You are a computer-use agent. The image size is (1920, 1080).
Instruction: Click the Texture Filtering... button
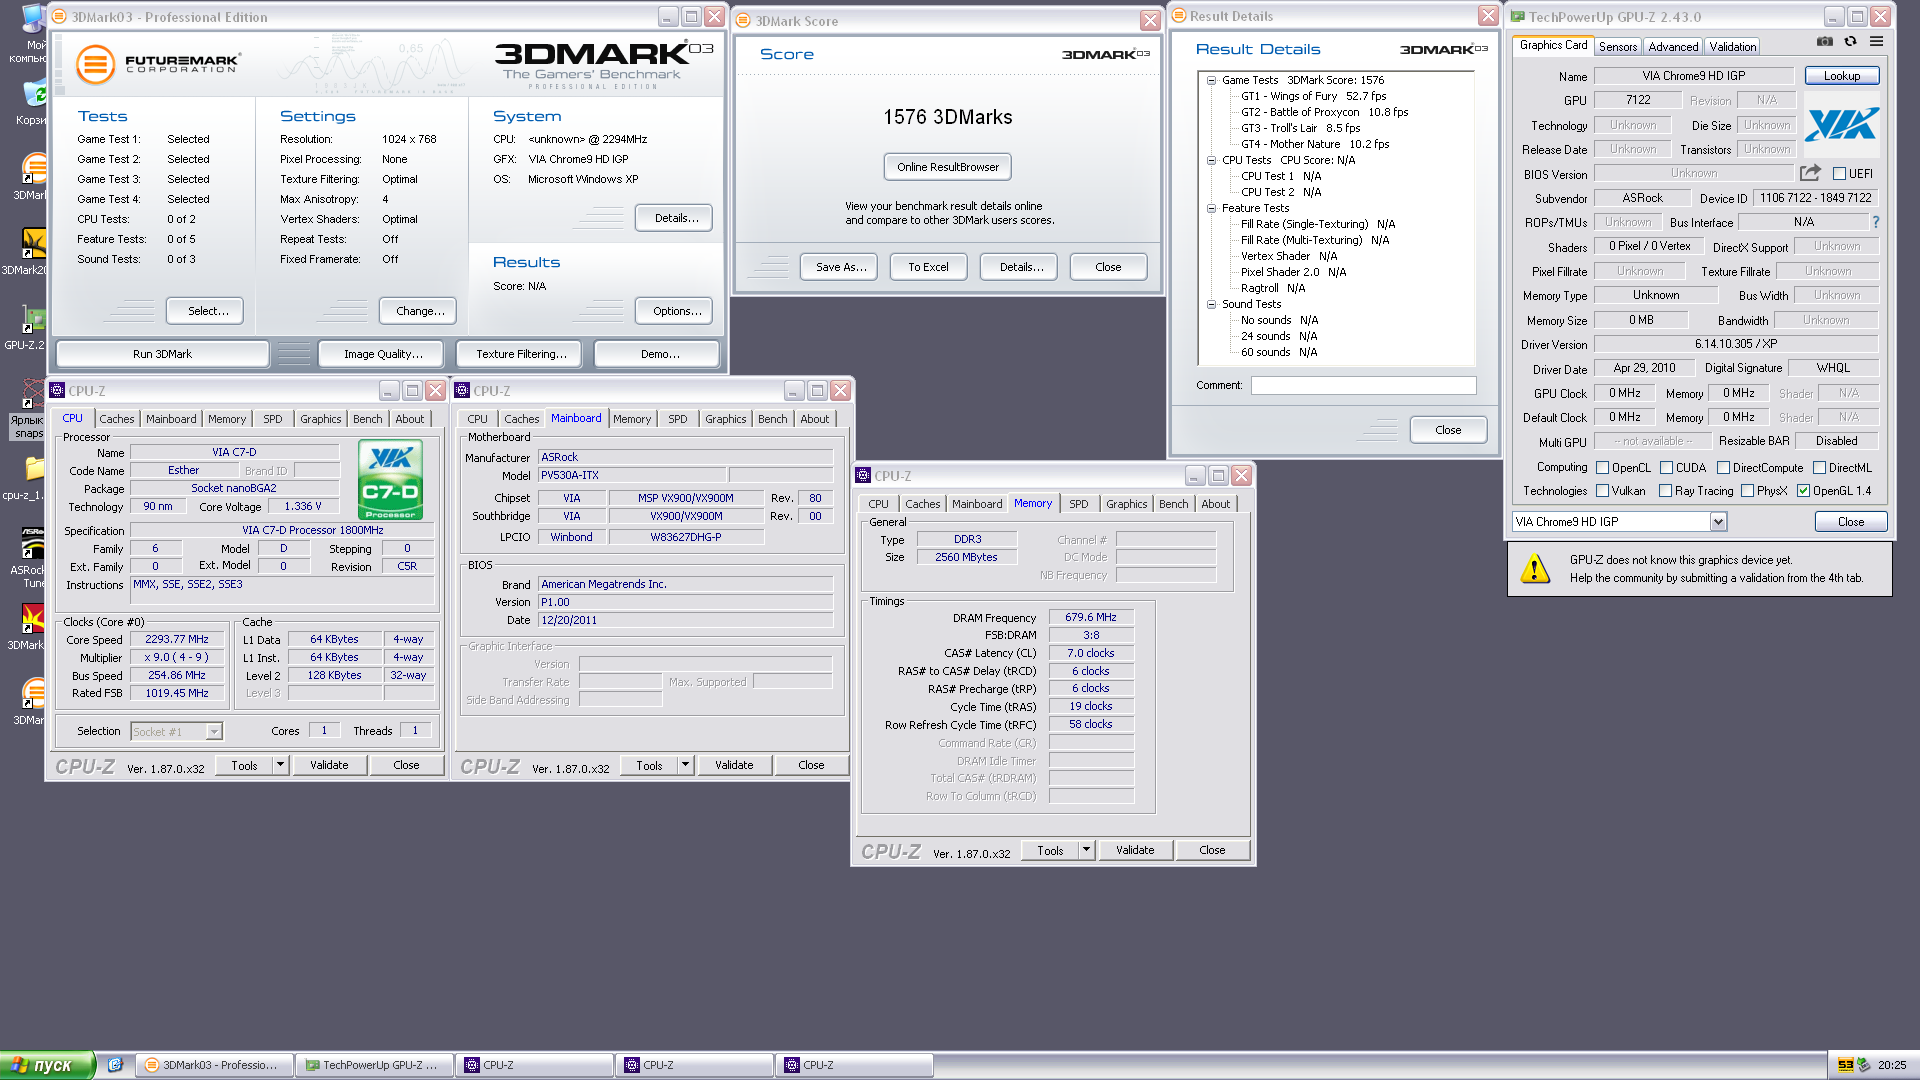click(521, 354)
